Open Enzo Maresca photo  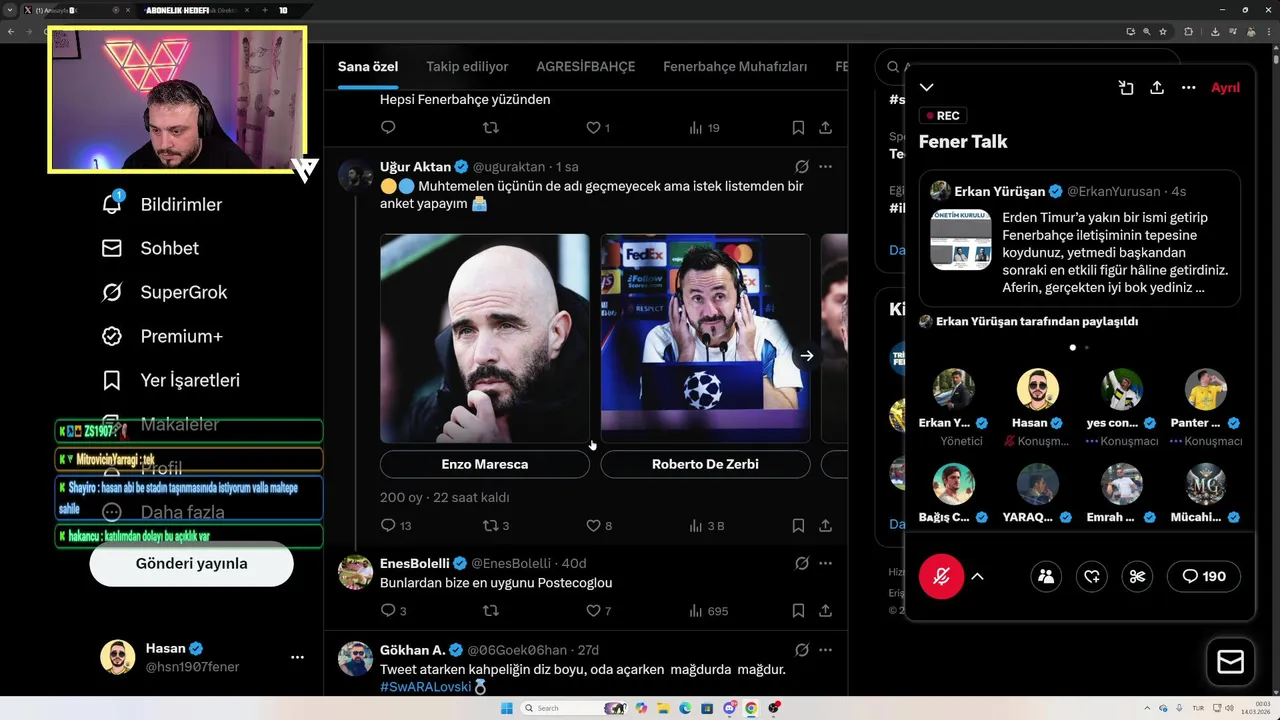[x=485, y=338]
